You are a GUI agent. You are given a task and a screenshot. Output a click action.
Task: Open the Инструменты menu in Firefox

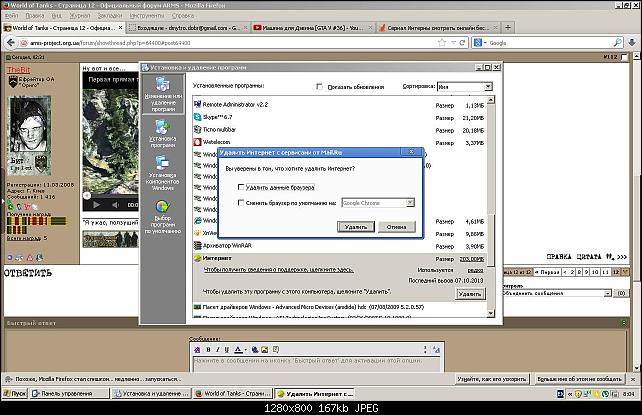[147, 16]
